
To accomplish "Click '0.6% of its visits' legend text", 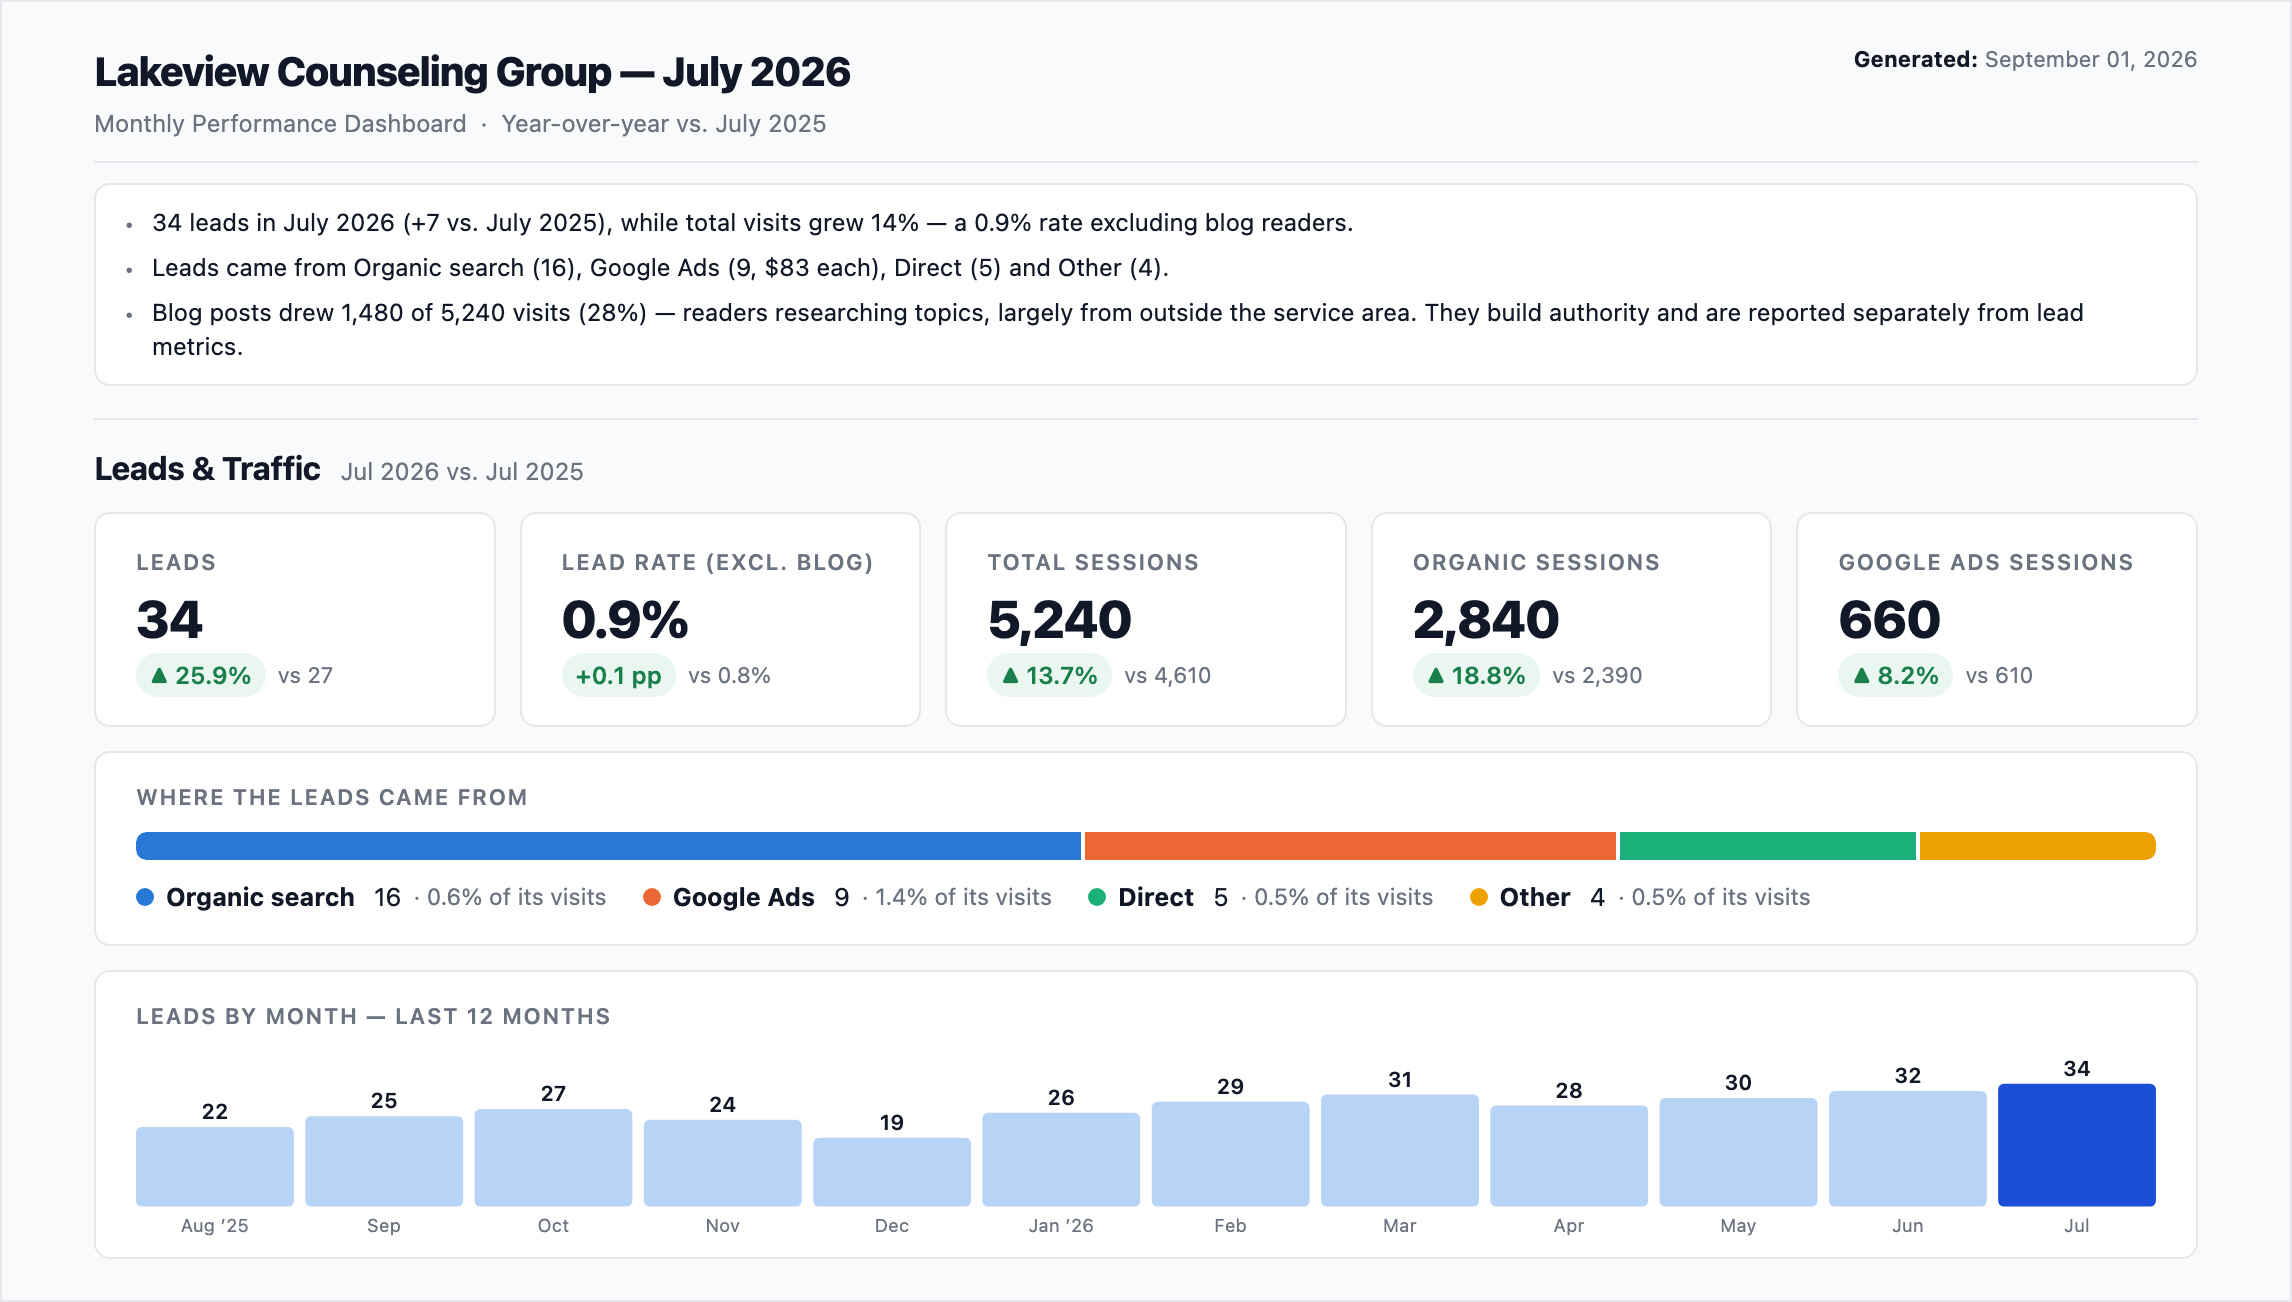I will pyautogui.click(x=516, y=898).
